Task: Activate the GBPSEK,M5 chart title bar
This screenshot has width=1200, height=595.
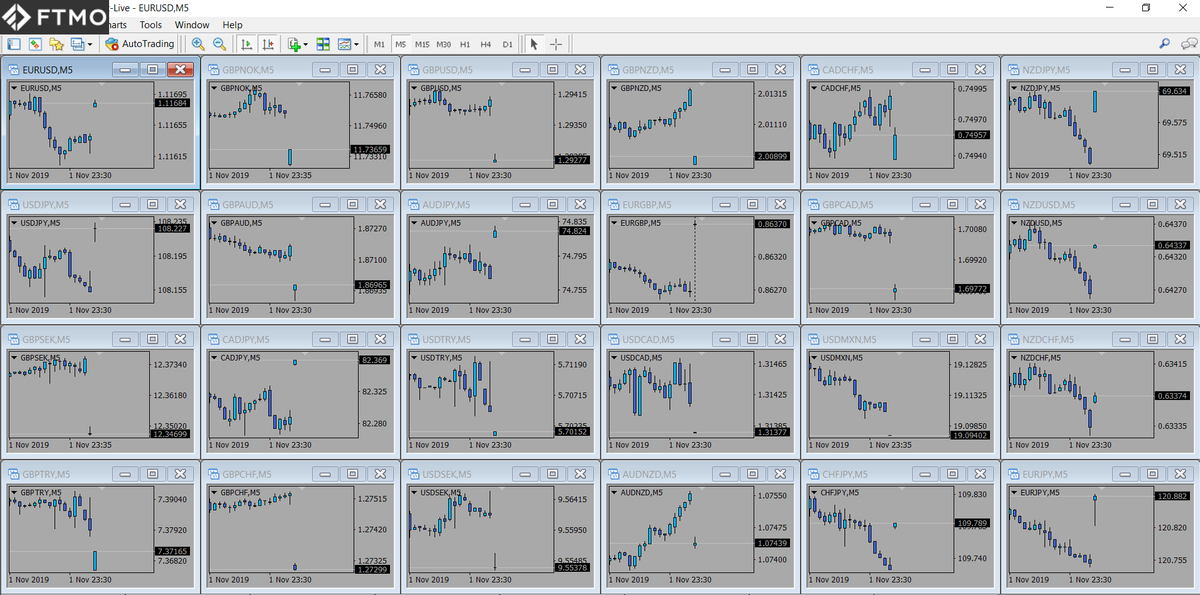Action: coord(100,339)
